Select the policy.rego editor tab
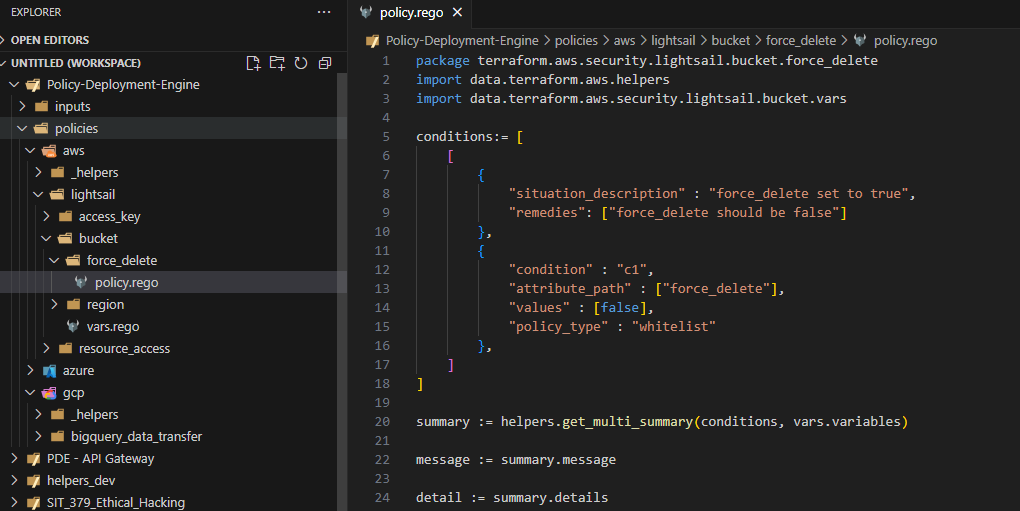 (x=410, y=13)
